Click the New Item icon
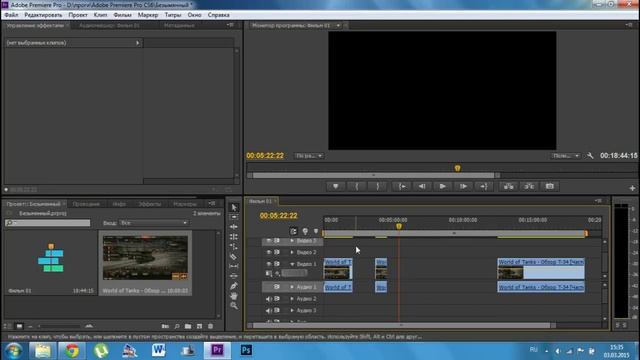The width and height of the screenshot is (640, 360). click(x=199, y=326)
